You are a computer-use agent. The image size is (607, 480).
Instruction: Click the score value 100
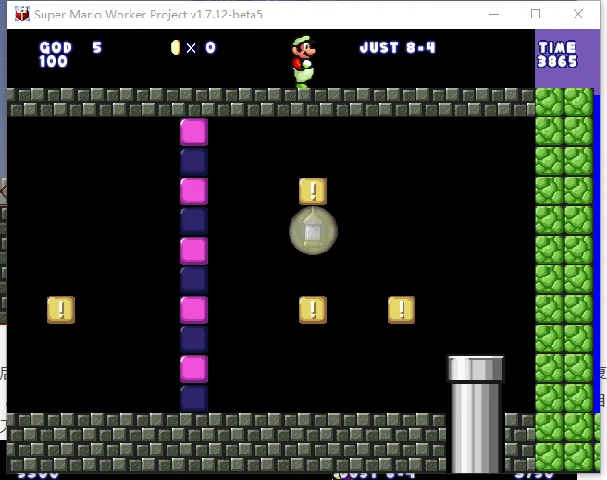[53, 62]
